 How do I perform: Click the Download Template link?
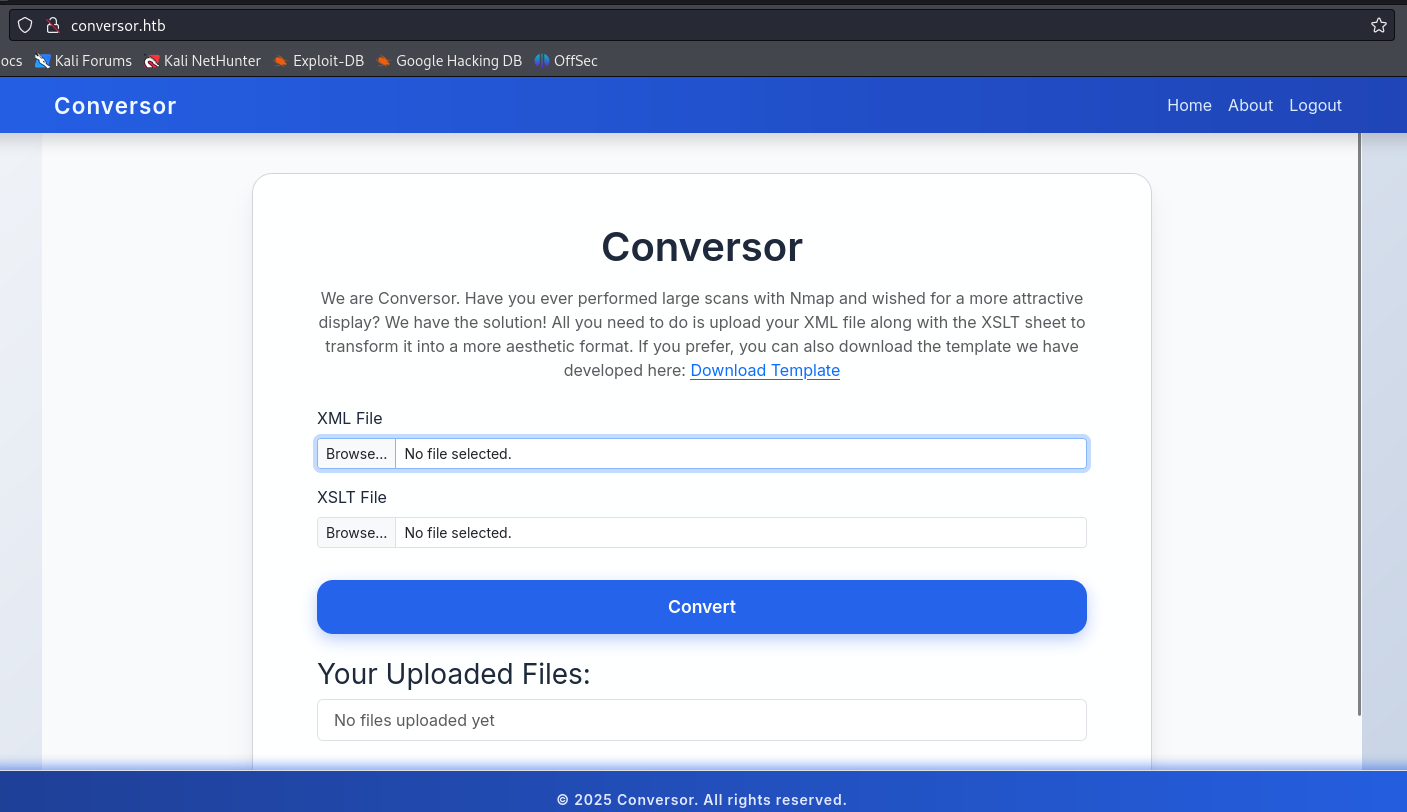[765, 371]
